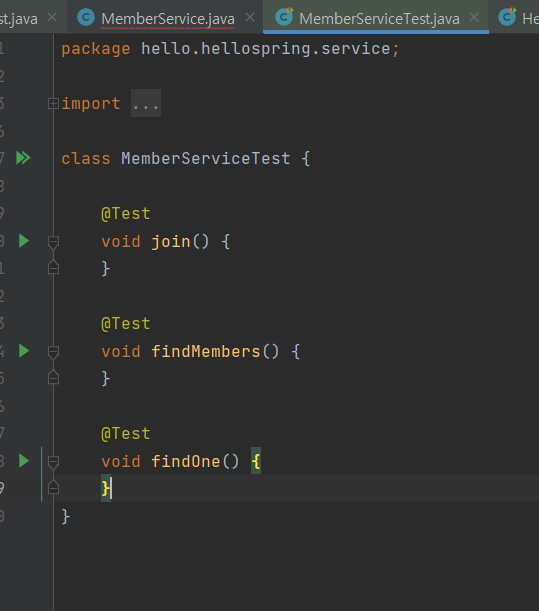
Task: Run the MemberServiceTest class
Action: (x=23, y=158)
